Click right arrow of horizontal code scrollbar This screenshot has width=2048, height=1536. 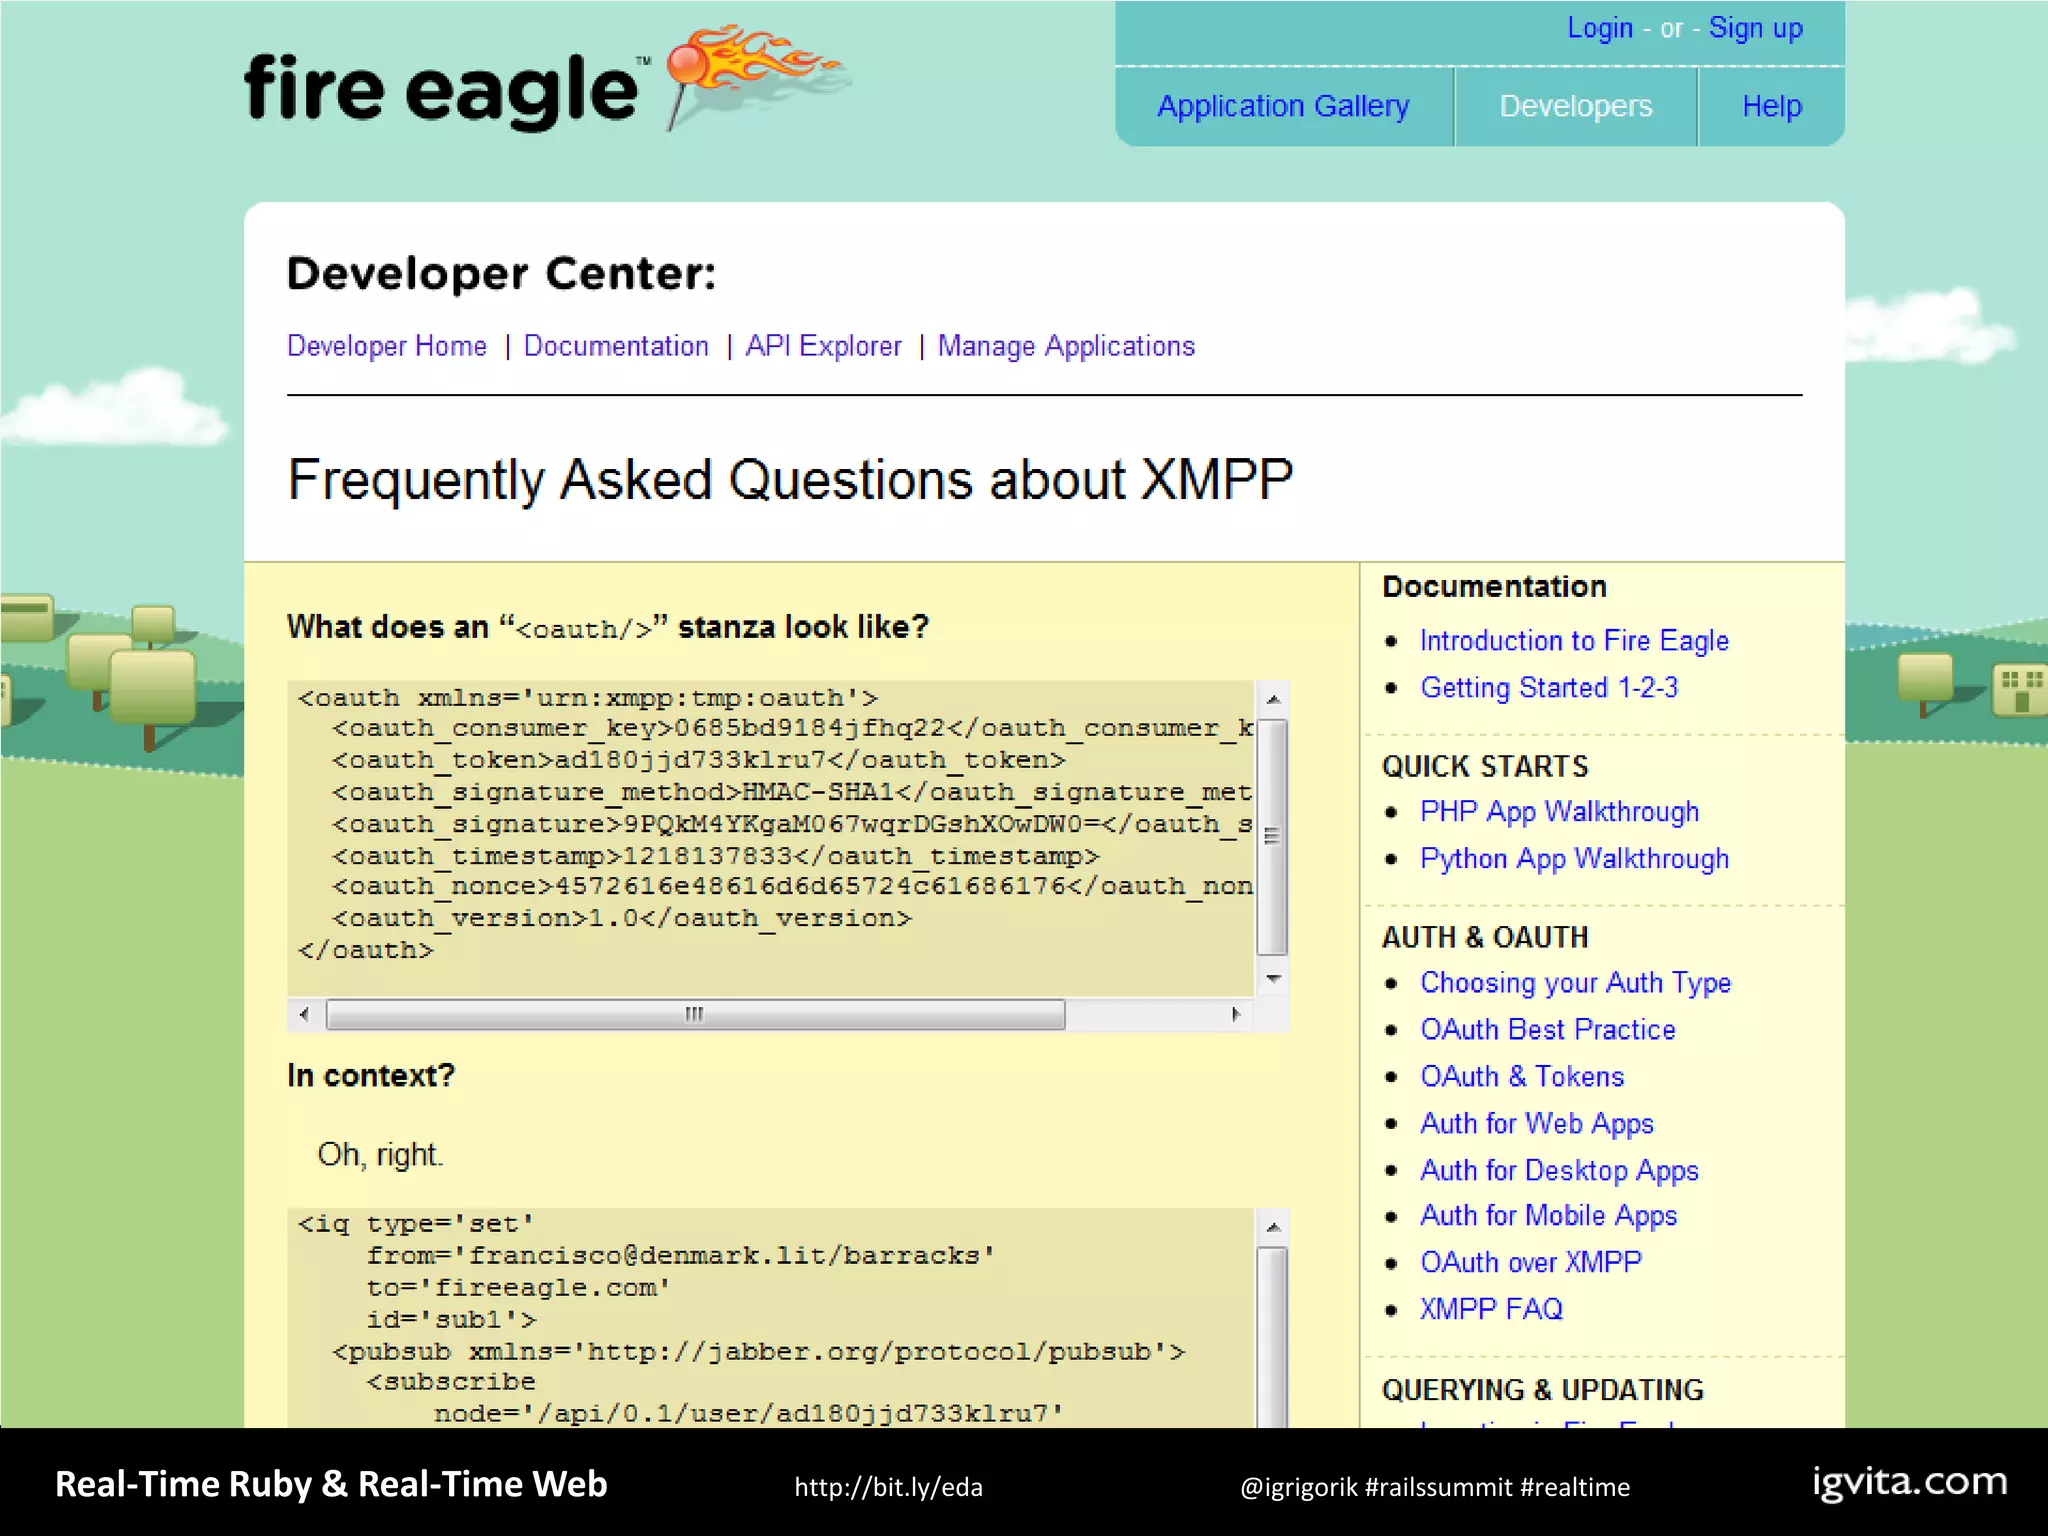click(1236, 1014)
